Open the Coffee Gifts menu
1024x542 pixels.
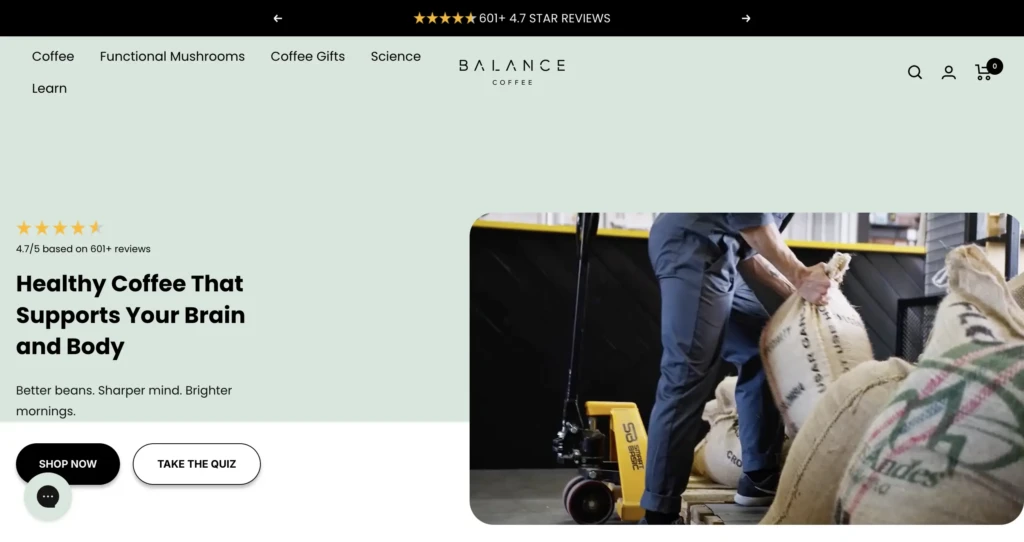[308, 56]
